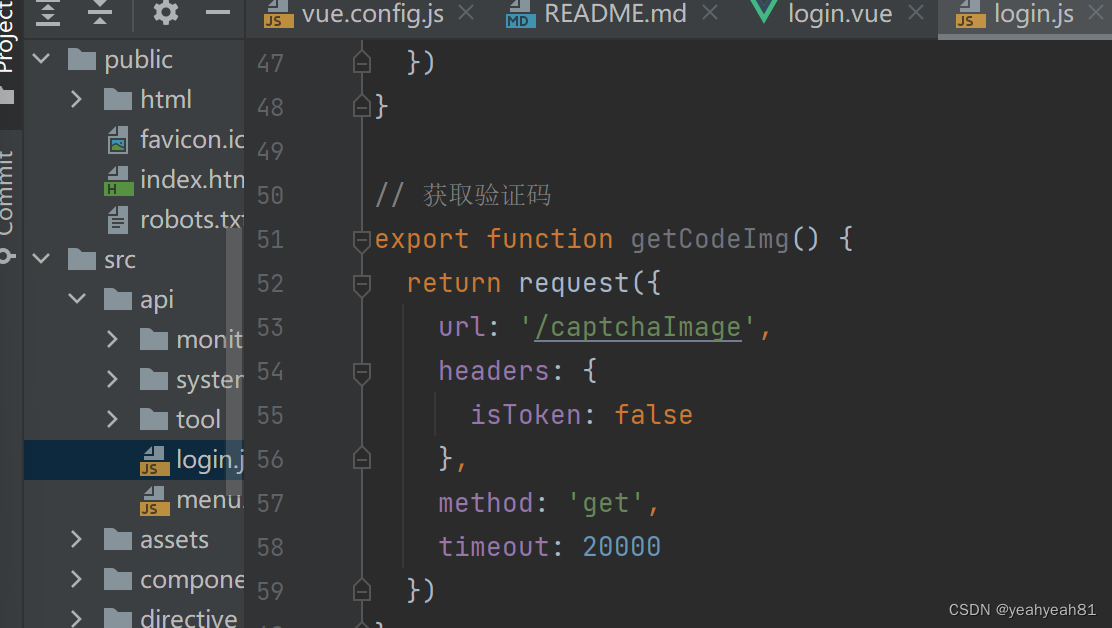The image size is (1112, 628).
Task: Fold the getCodeImg function at line 51
Action: point(362,241)
